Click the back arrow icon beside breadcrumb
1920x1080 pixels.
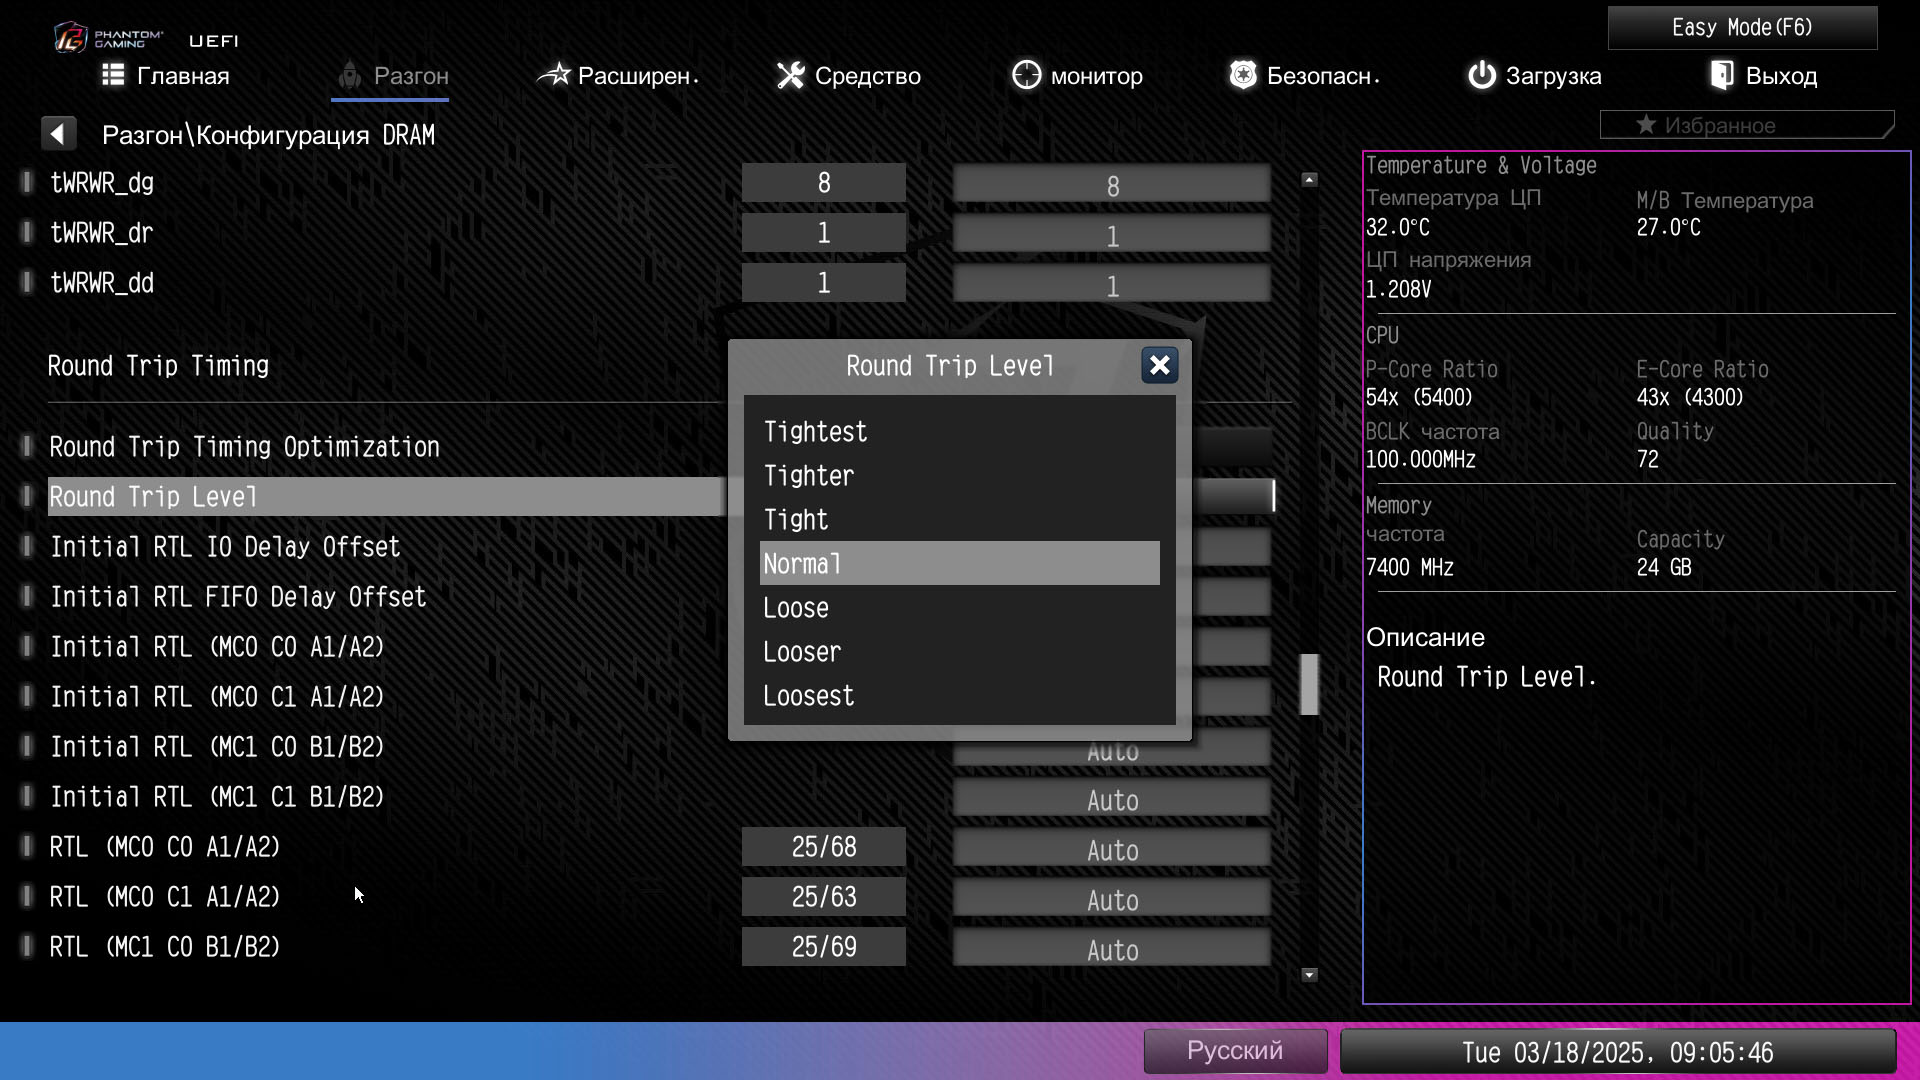(58, 134)
